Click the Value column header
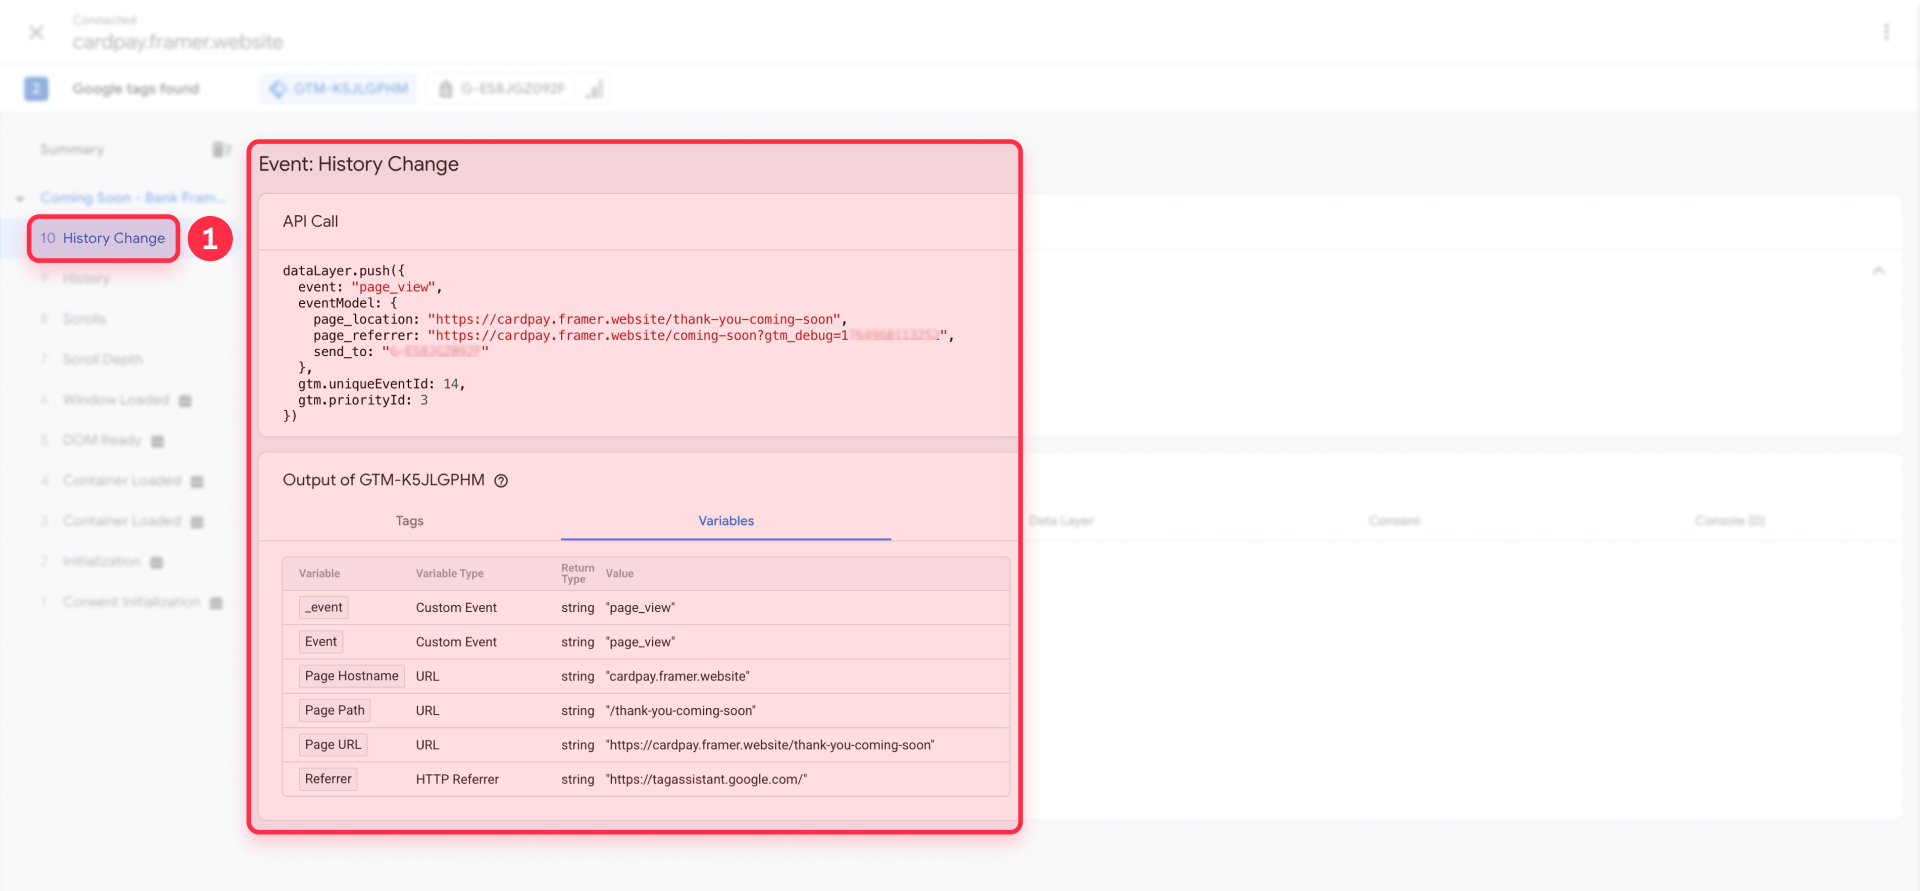This screenshot has height=891, width=1920. click(619, 574)
